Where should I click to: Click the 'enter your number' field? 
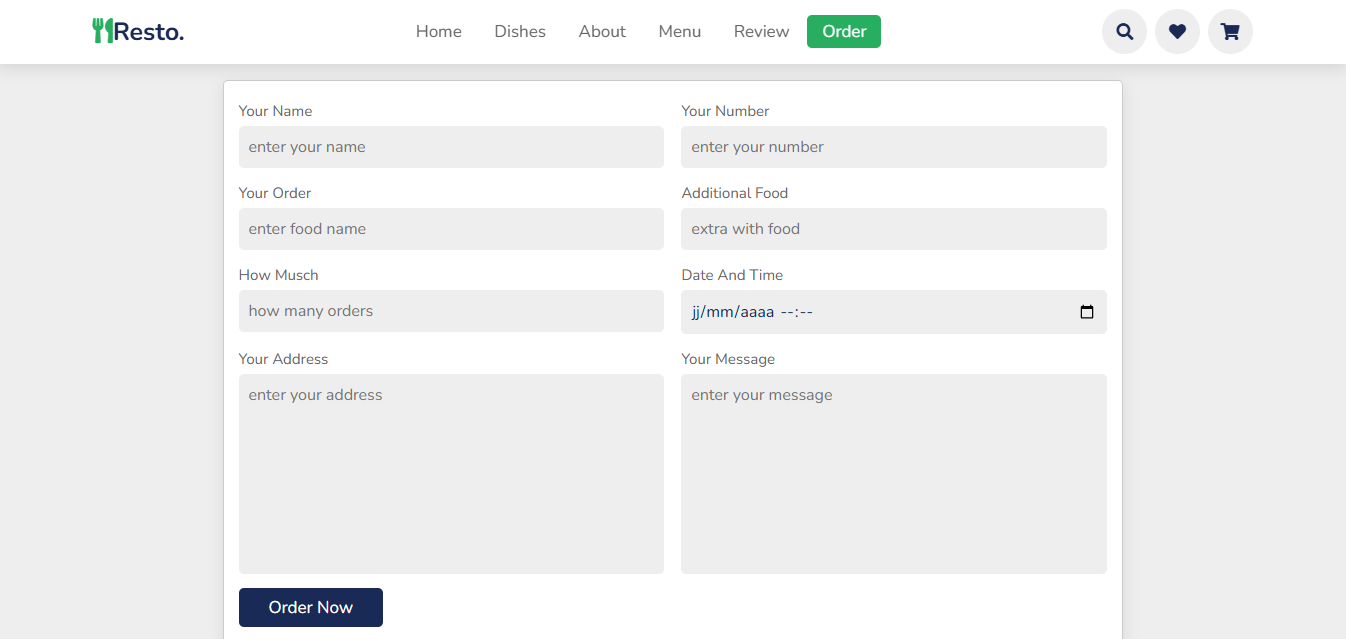pyautogui.click(x=894, y=147)
